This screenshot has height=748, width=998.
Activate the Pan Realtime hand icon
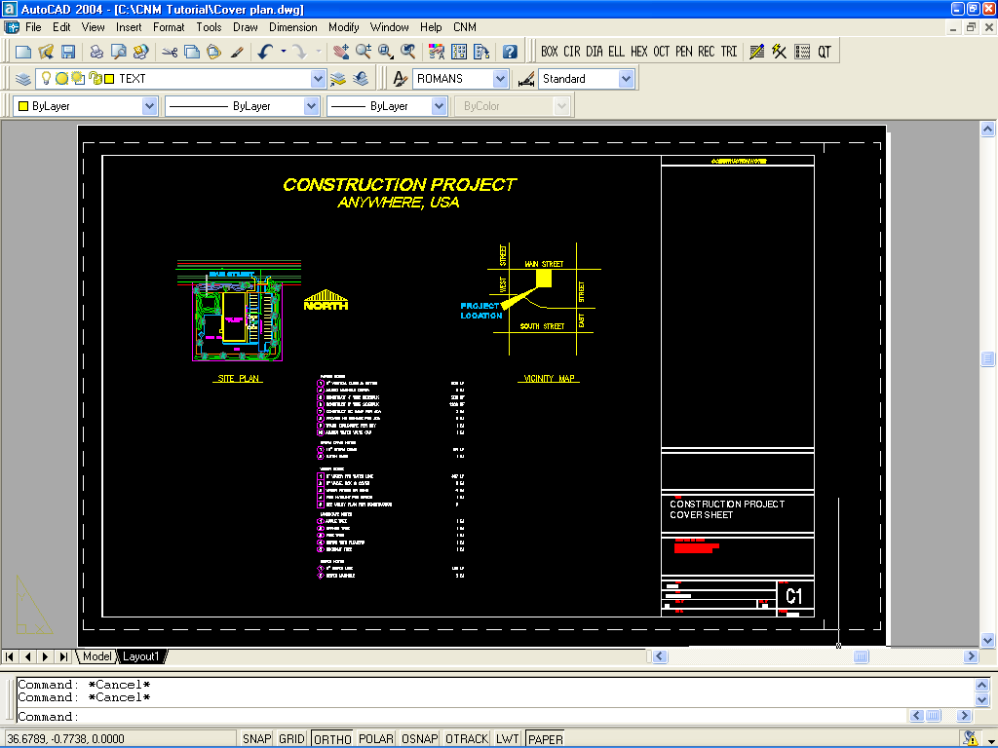340,51
